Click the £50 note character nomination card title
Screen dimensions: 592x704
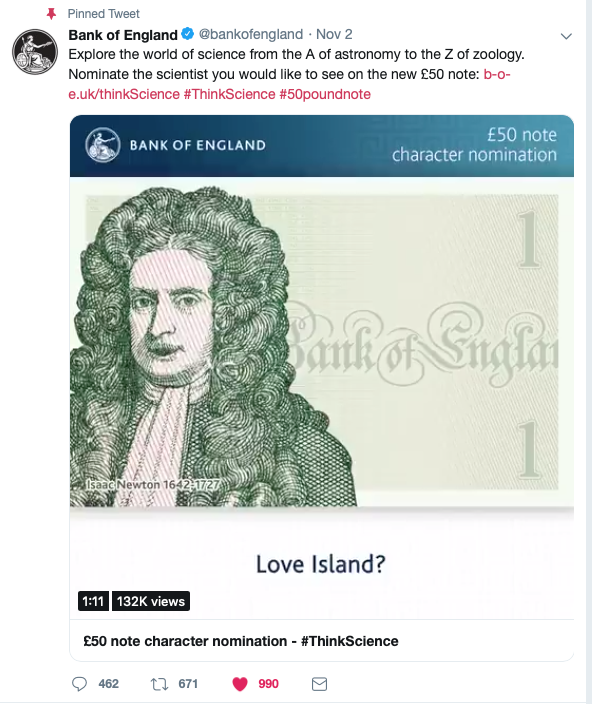tap(241, 641)
